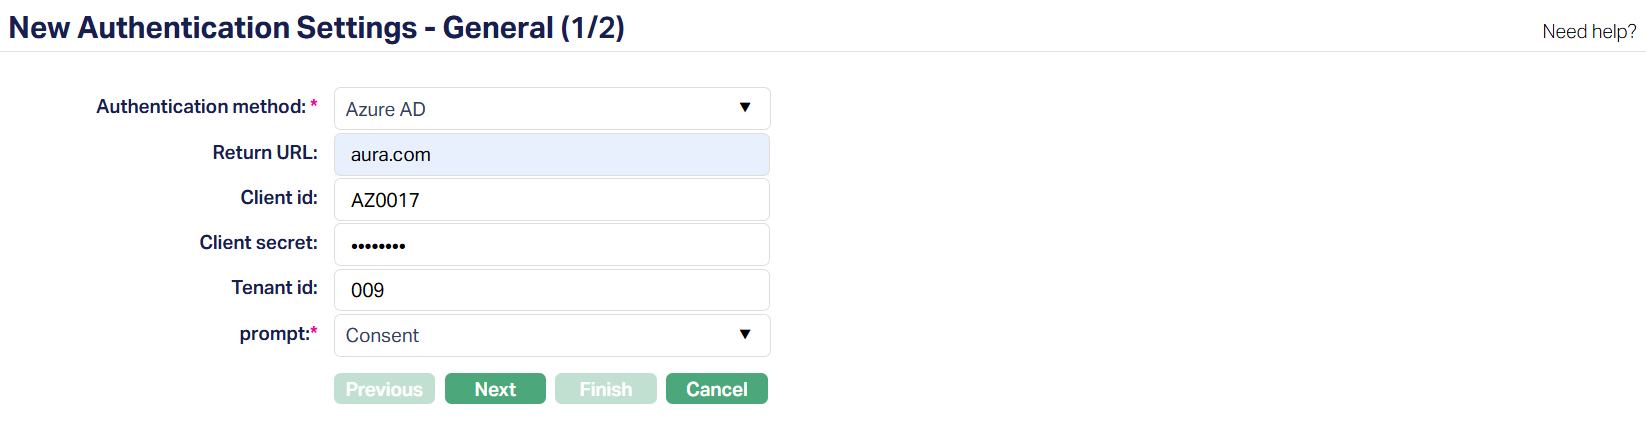Open the Need help? link
Image resolution: width=1646 pixels, height=431 pixels.
click(1589, 32)
